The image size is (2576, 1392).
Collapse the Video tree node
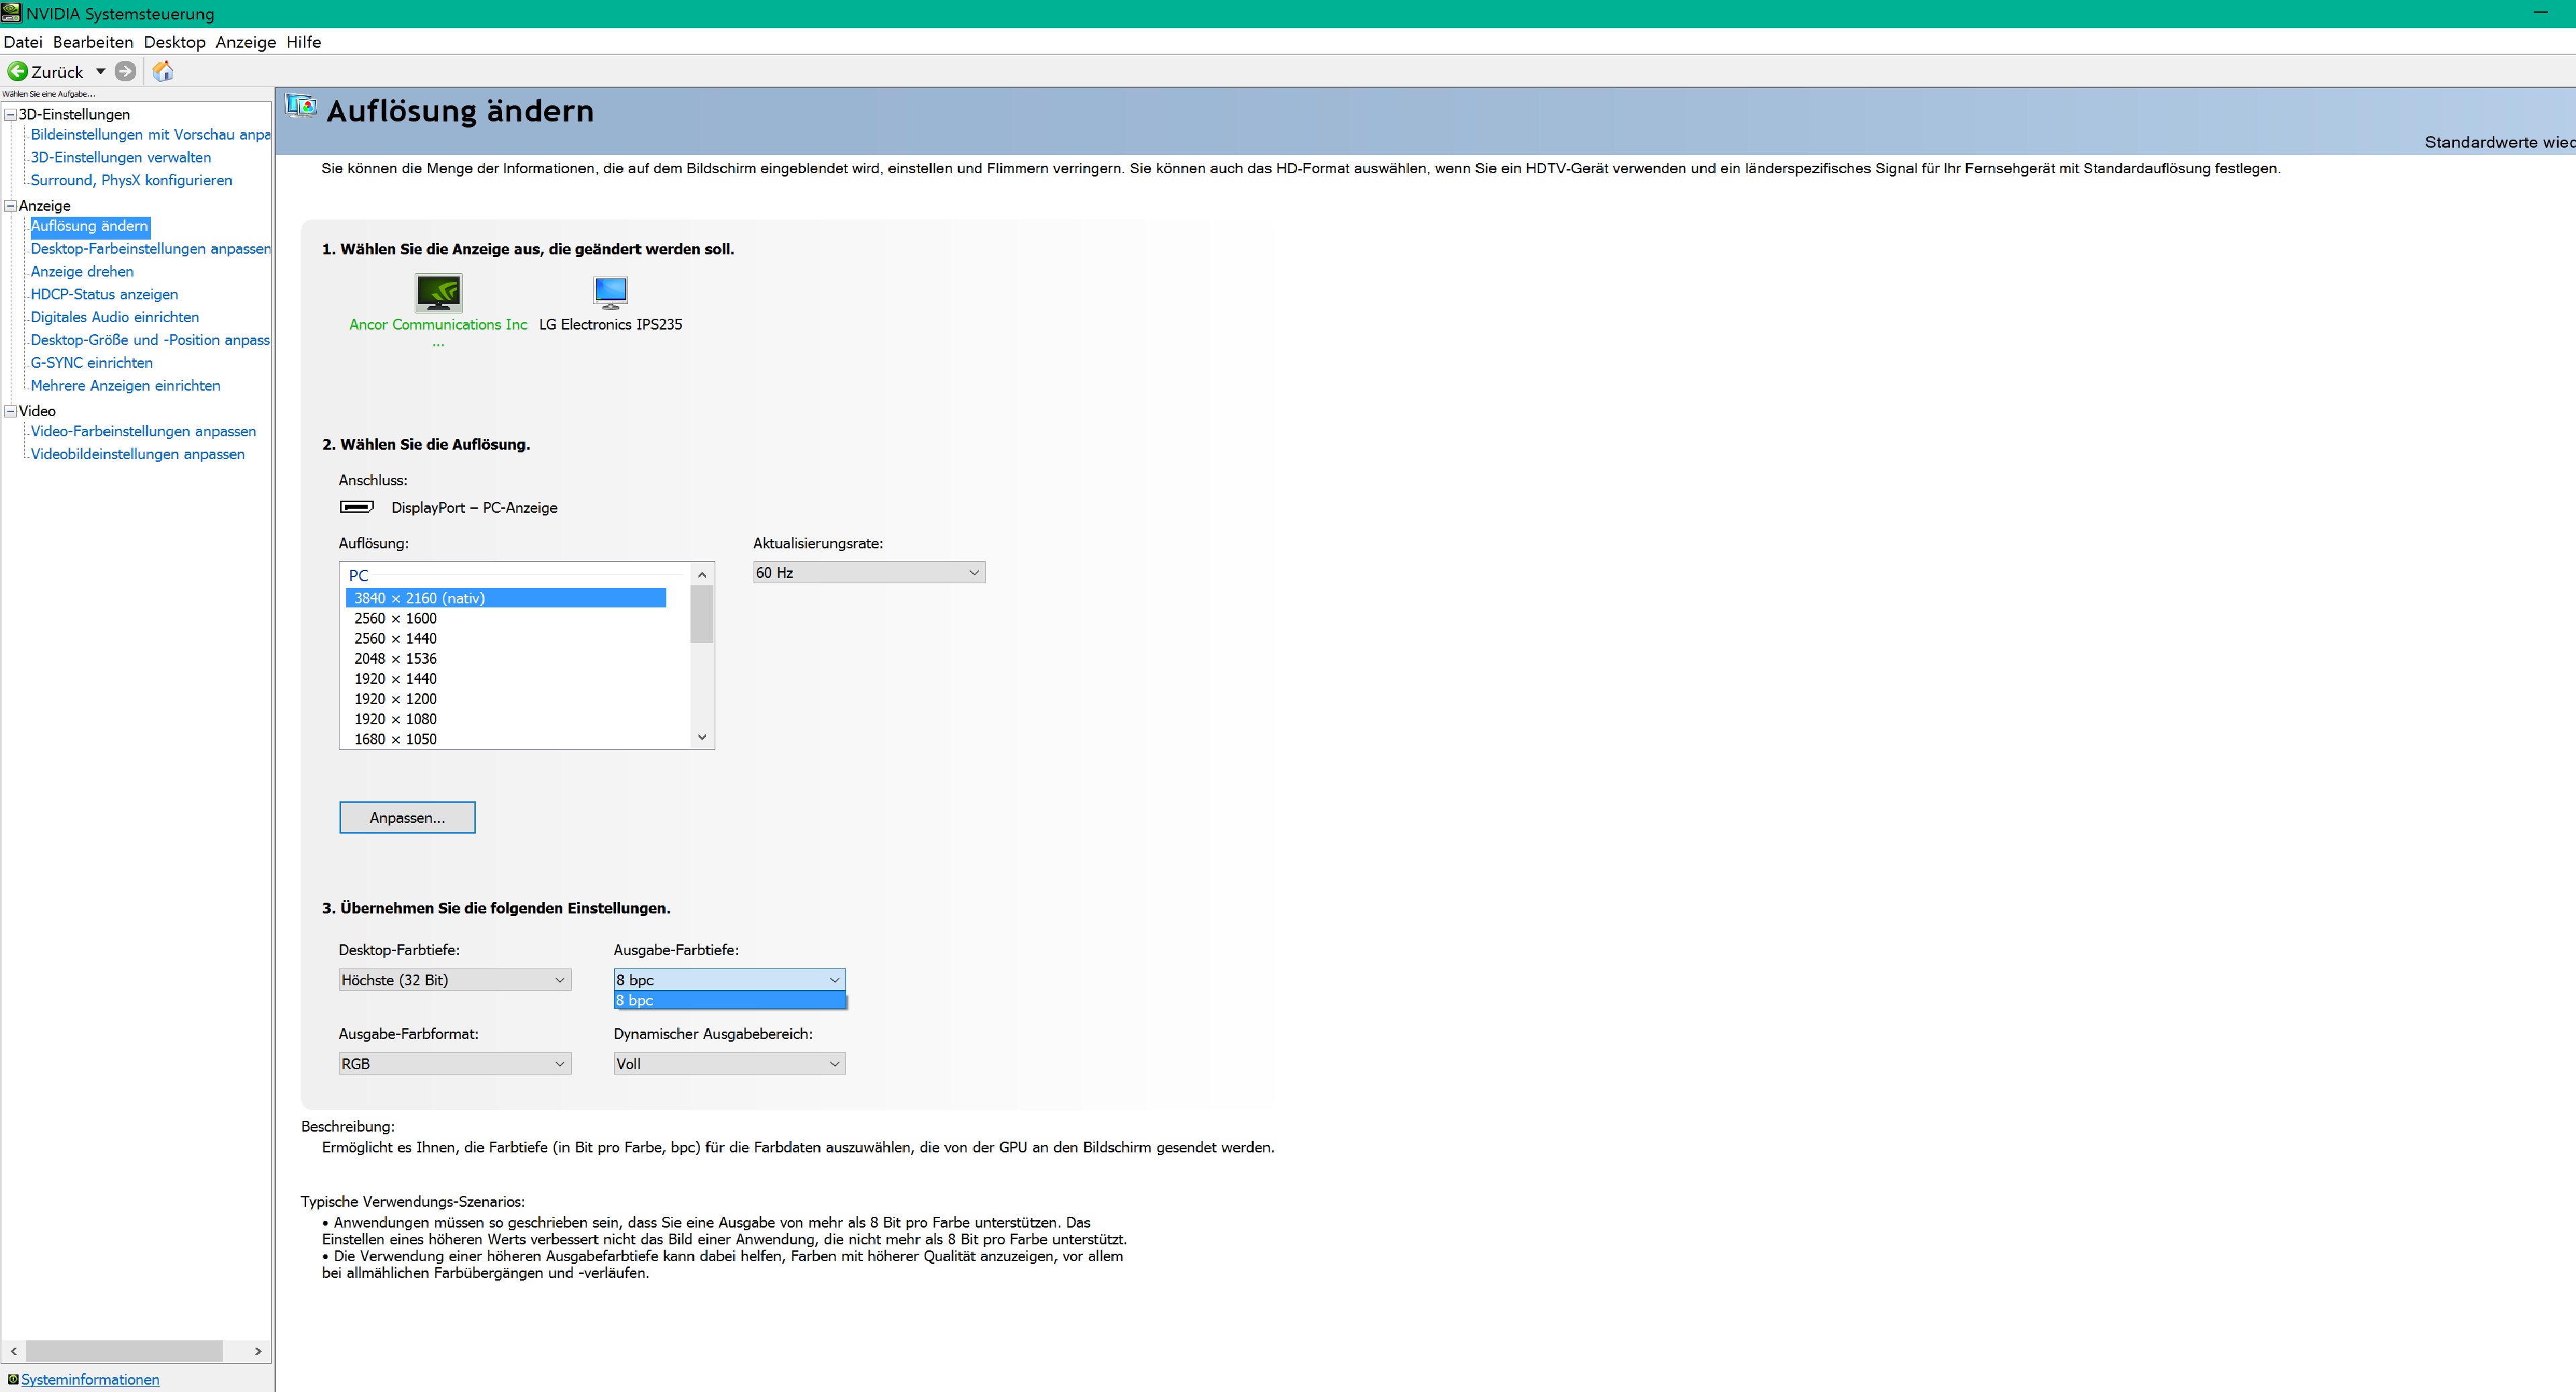click(11, 411)
